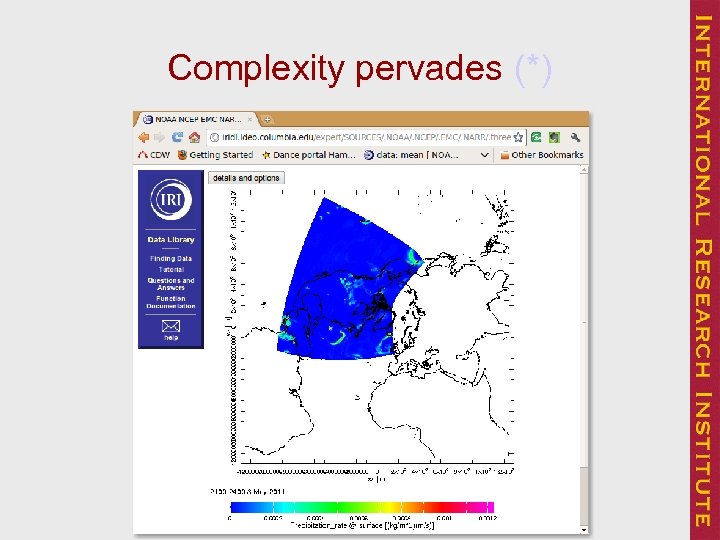Click the scrollbar down arrow

pos(584,530)
